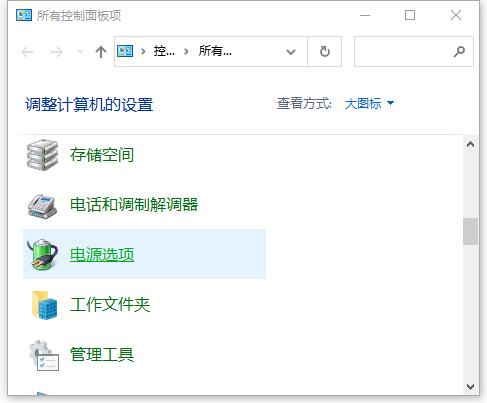The image size is (487, 403).
Task: Open the 管理工具 gear checklist icon
Action: [x=44, y=355]
